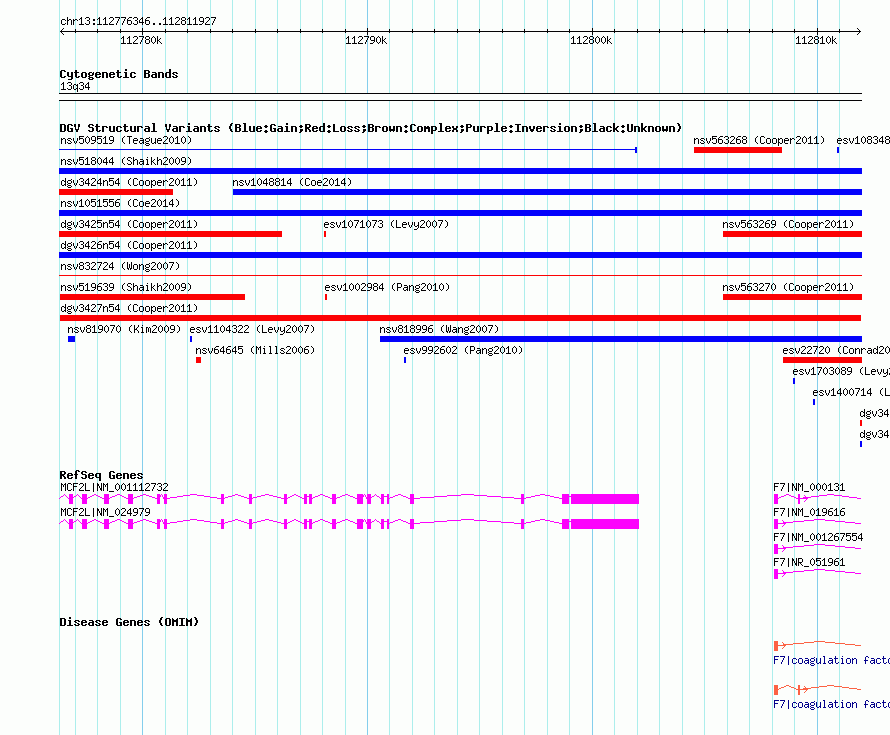Select the DGV Structural Variants track title
The width and height of the screenshot is (890, 735).
[x=371, y=128]
